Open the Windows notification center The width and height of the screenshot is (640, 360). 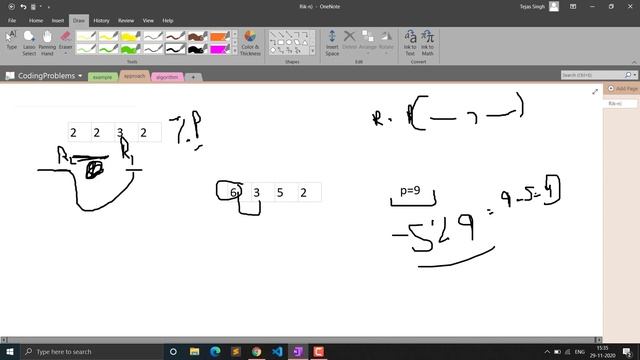tap(627, 351)
